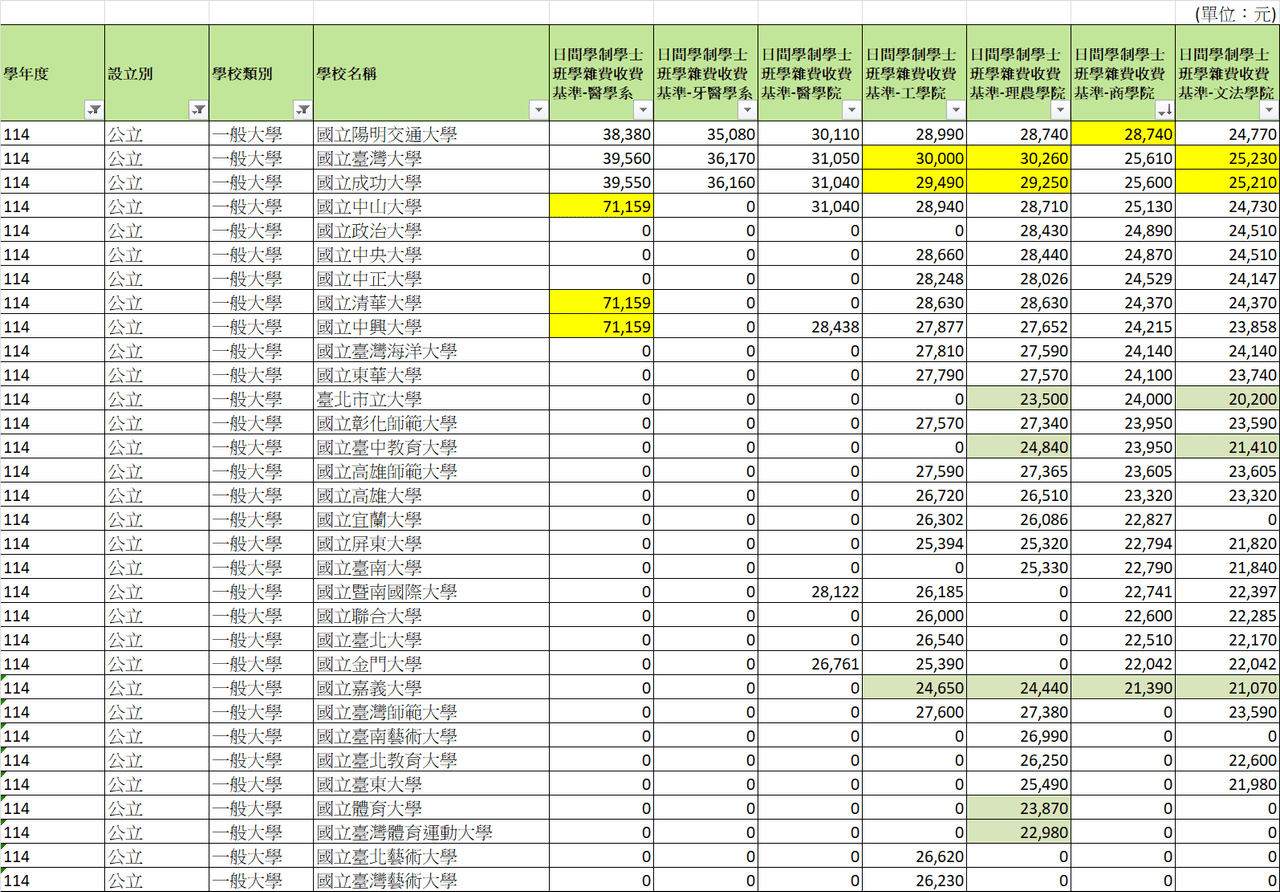1280x892 pixels.
Task: Select the 28,122 cell
Action: click(x=810, y=591)
